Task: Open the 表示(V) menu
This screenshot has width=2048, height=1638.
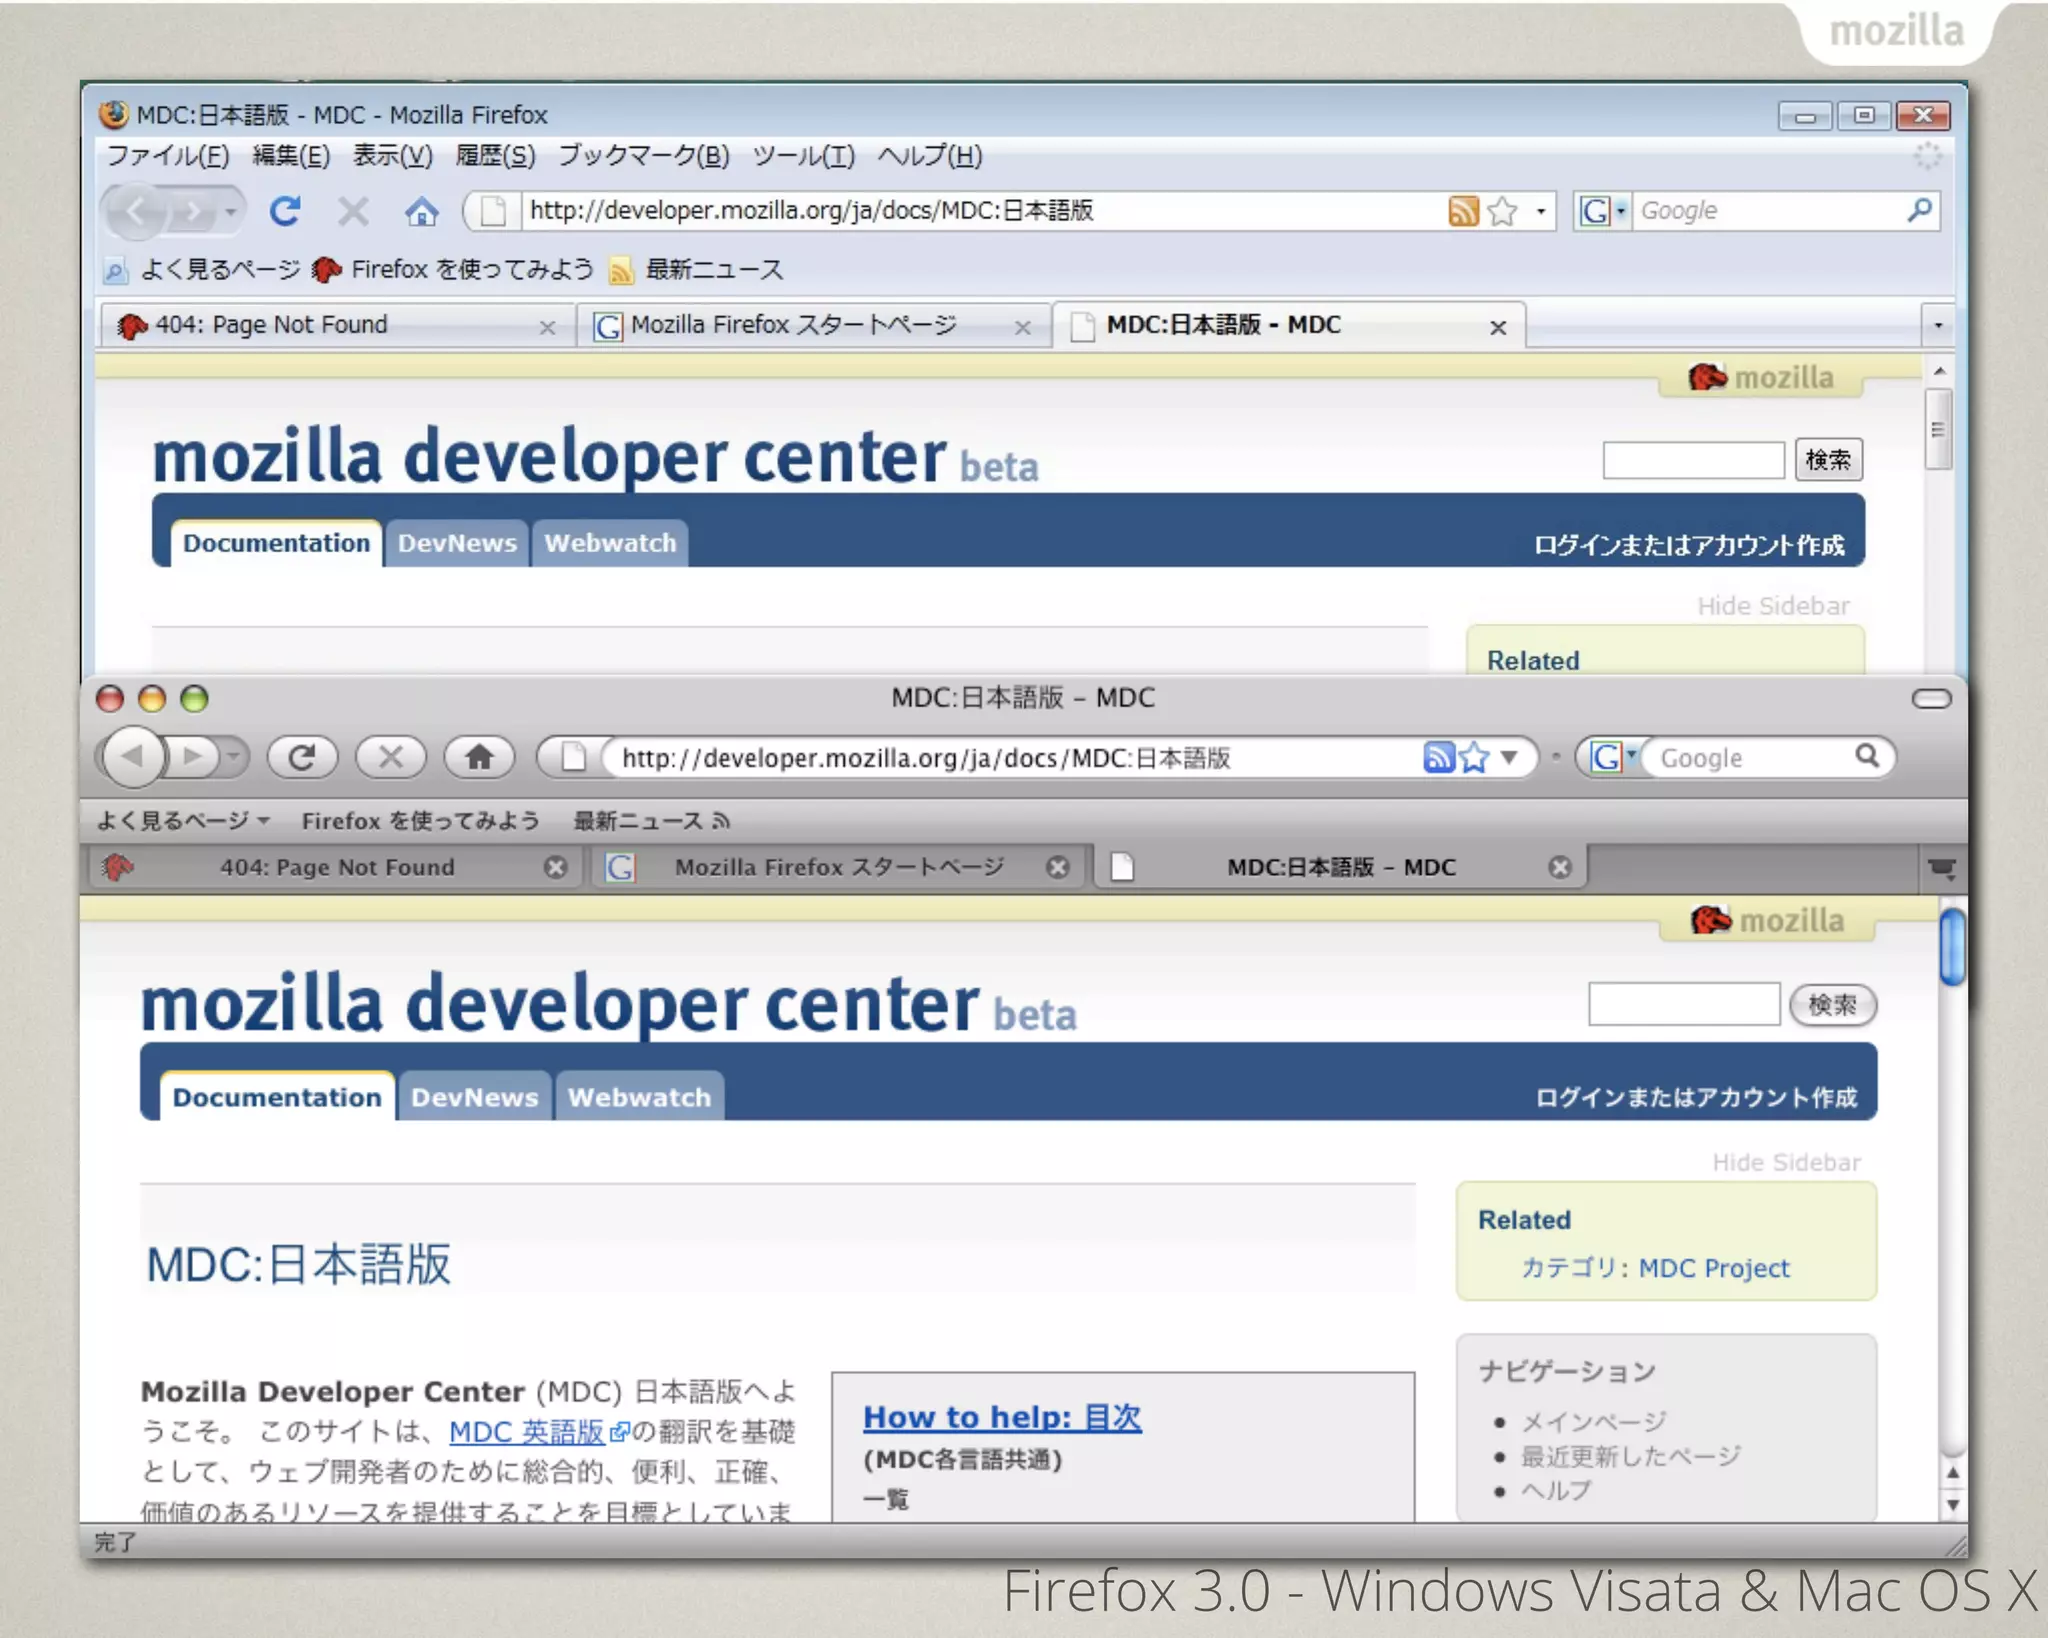Action: (x=393, y=156)
